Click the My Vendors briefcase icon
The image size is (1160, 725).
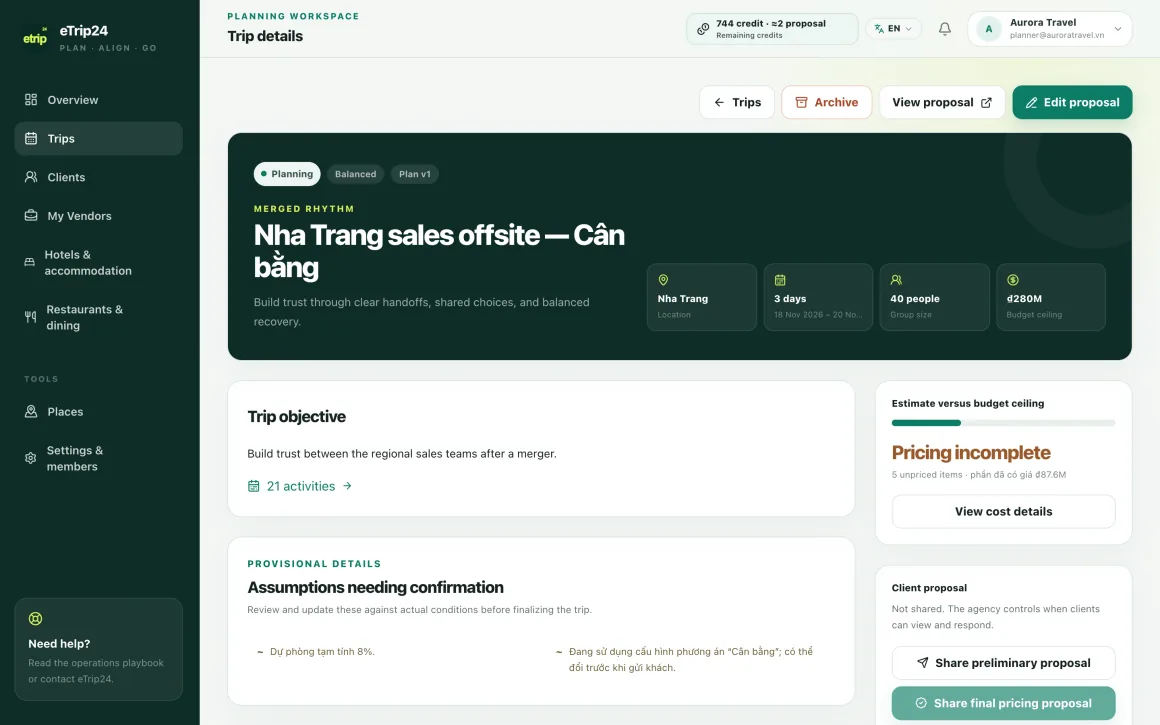[x=31, y=215]
